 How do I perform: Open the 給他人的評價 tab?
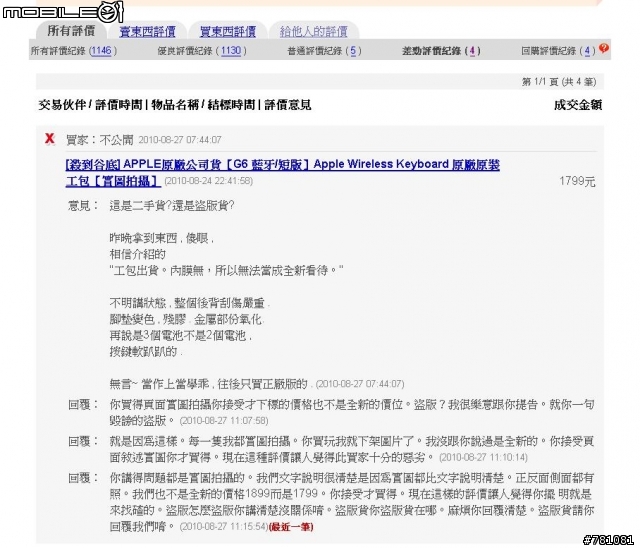click(313, 31)
